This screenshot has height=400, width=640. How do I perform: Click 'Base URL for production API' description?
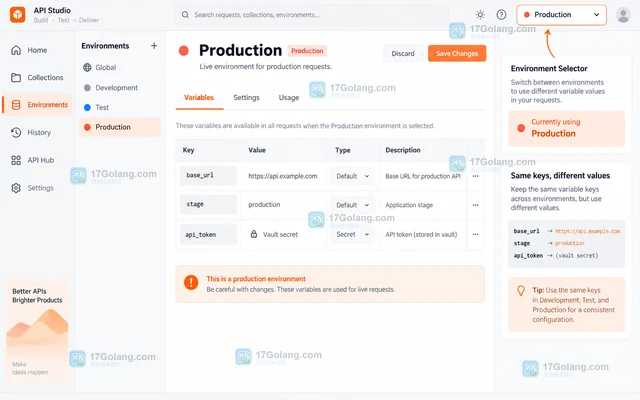click(x=423, y=176)
